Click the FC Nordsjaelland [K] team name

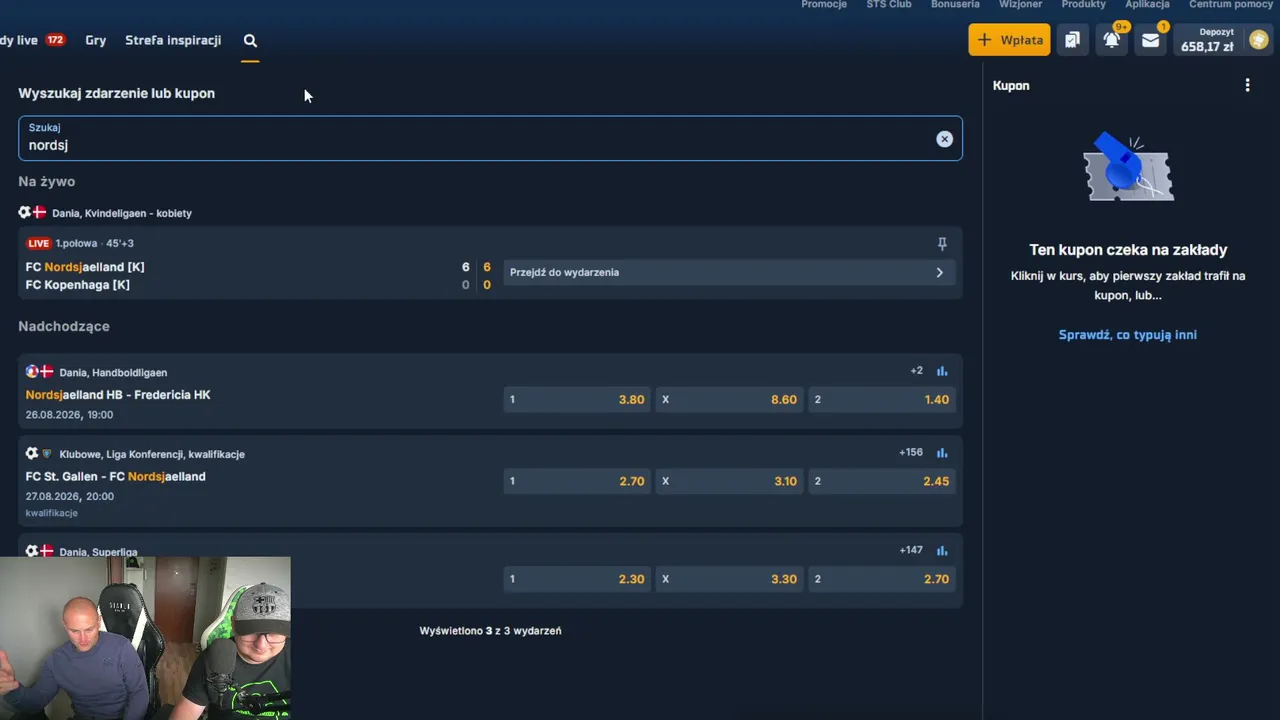coord(85,267)
